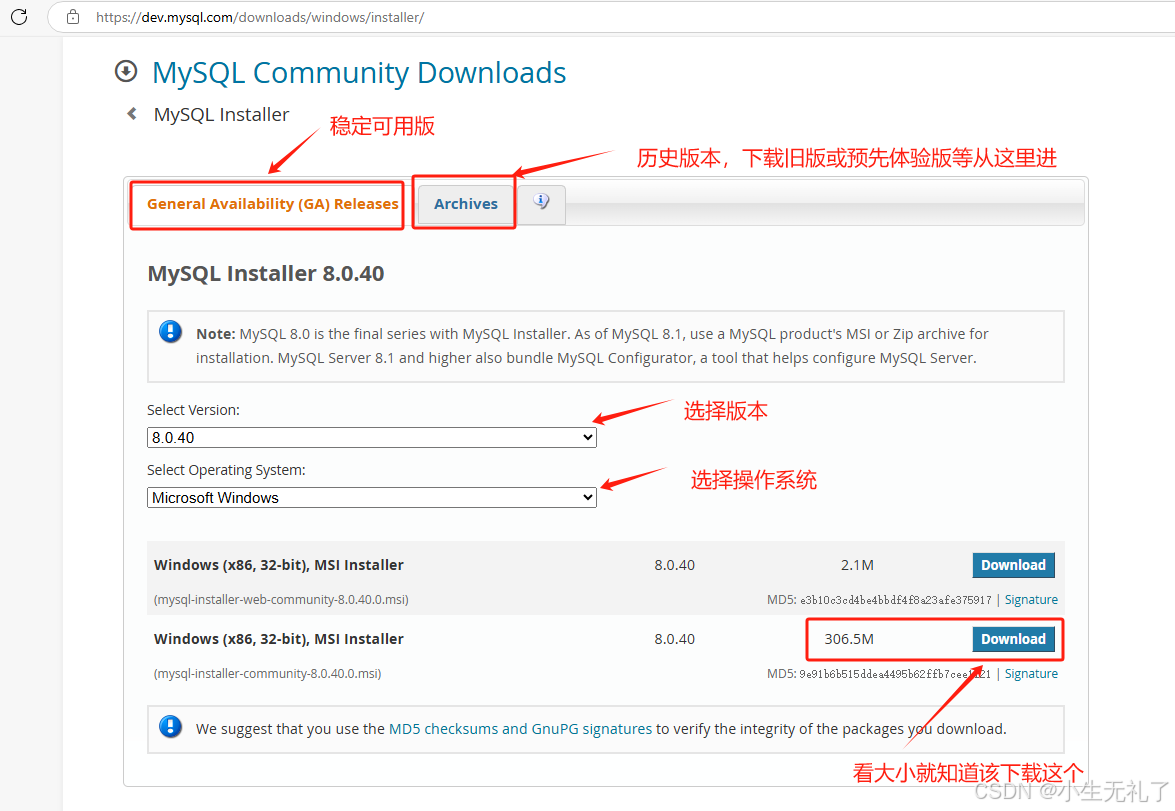Click the Select Version label
The image size is (1175, 811).
[x=193, y=410]
